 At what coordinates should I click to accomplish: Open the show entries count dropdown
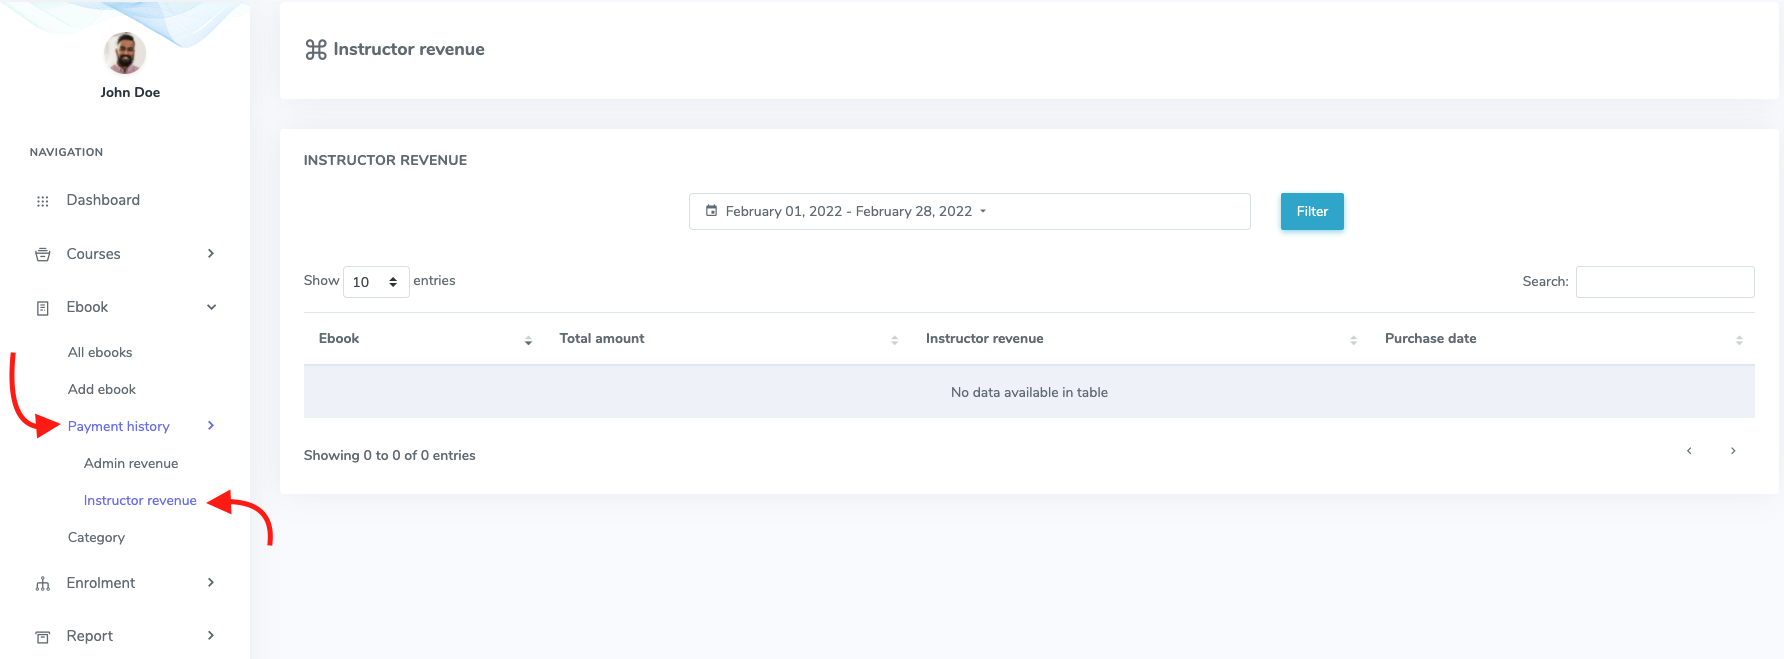(x=376, y=282)
